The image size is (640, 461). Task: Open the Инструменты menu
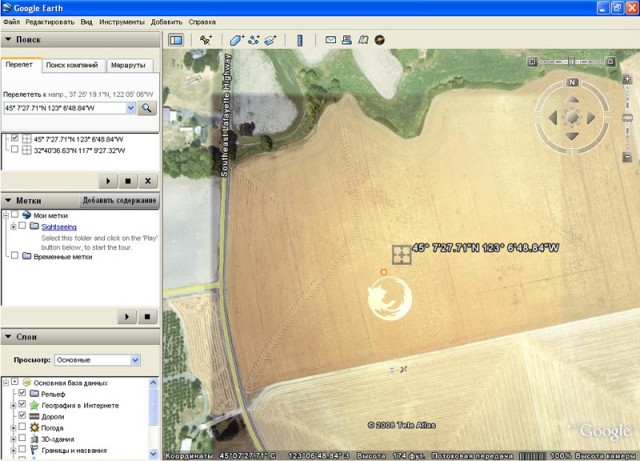coord(122,22)
